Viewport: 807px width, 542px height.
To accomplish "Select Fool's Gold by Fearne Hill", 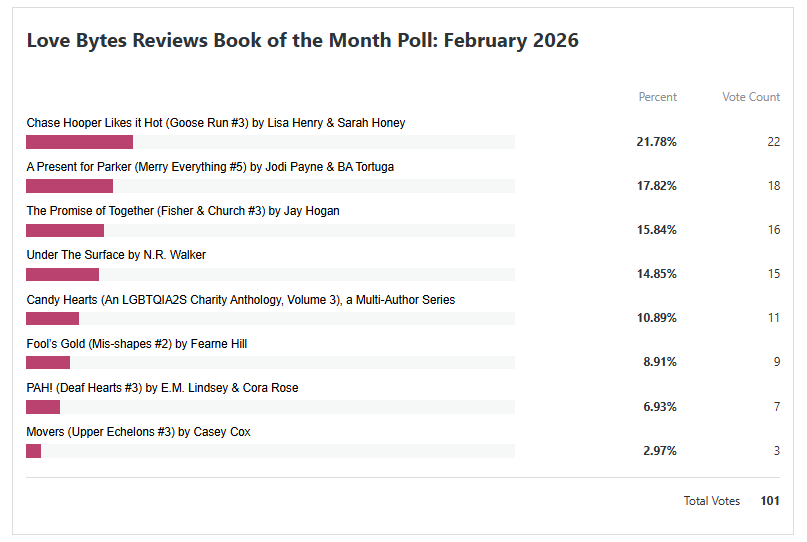I will 137,344.
